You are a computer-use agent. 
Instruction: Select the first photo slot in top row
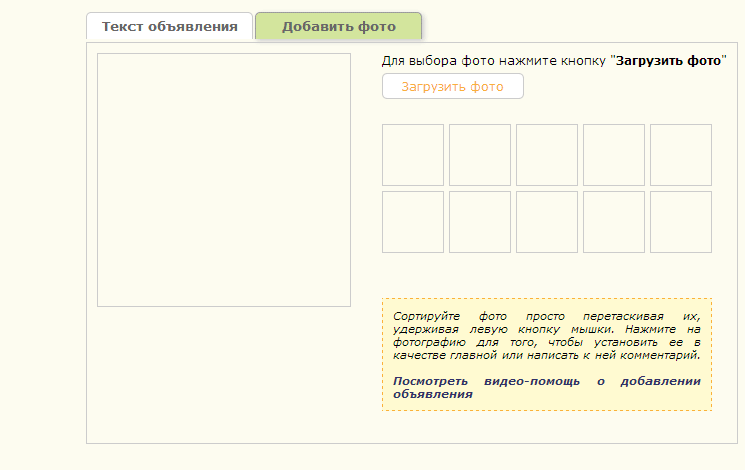[x=413, y=155]
